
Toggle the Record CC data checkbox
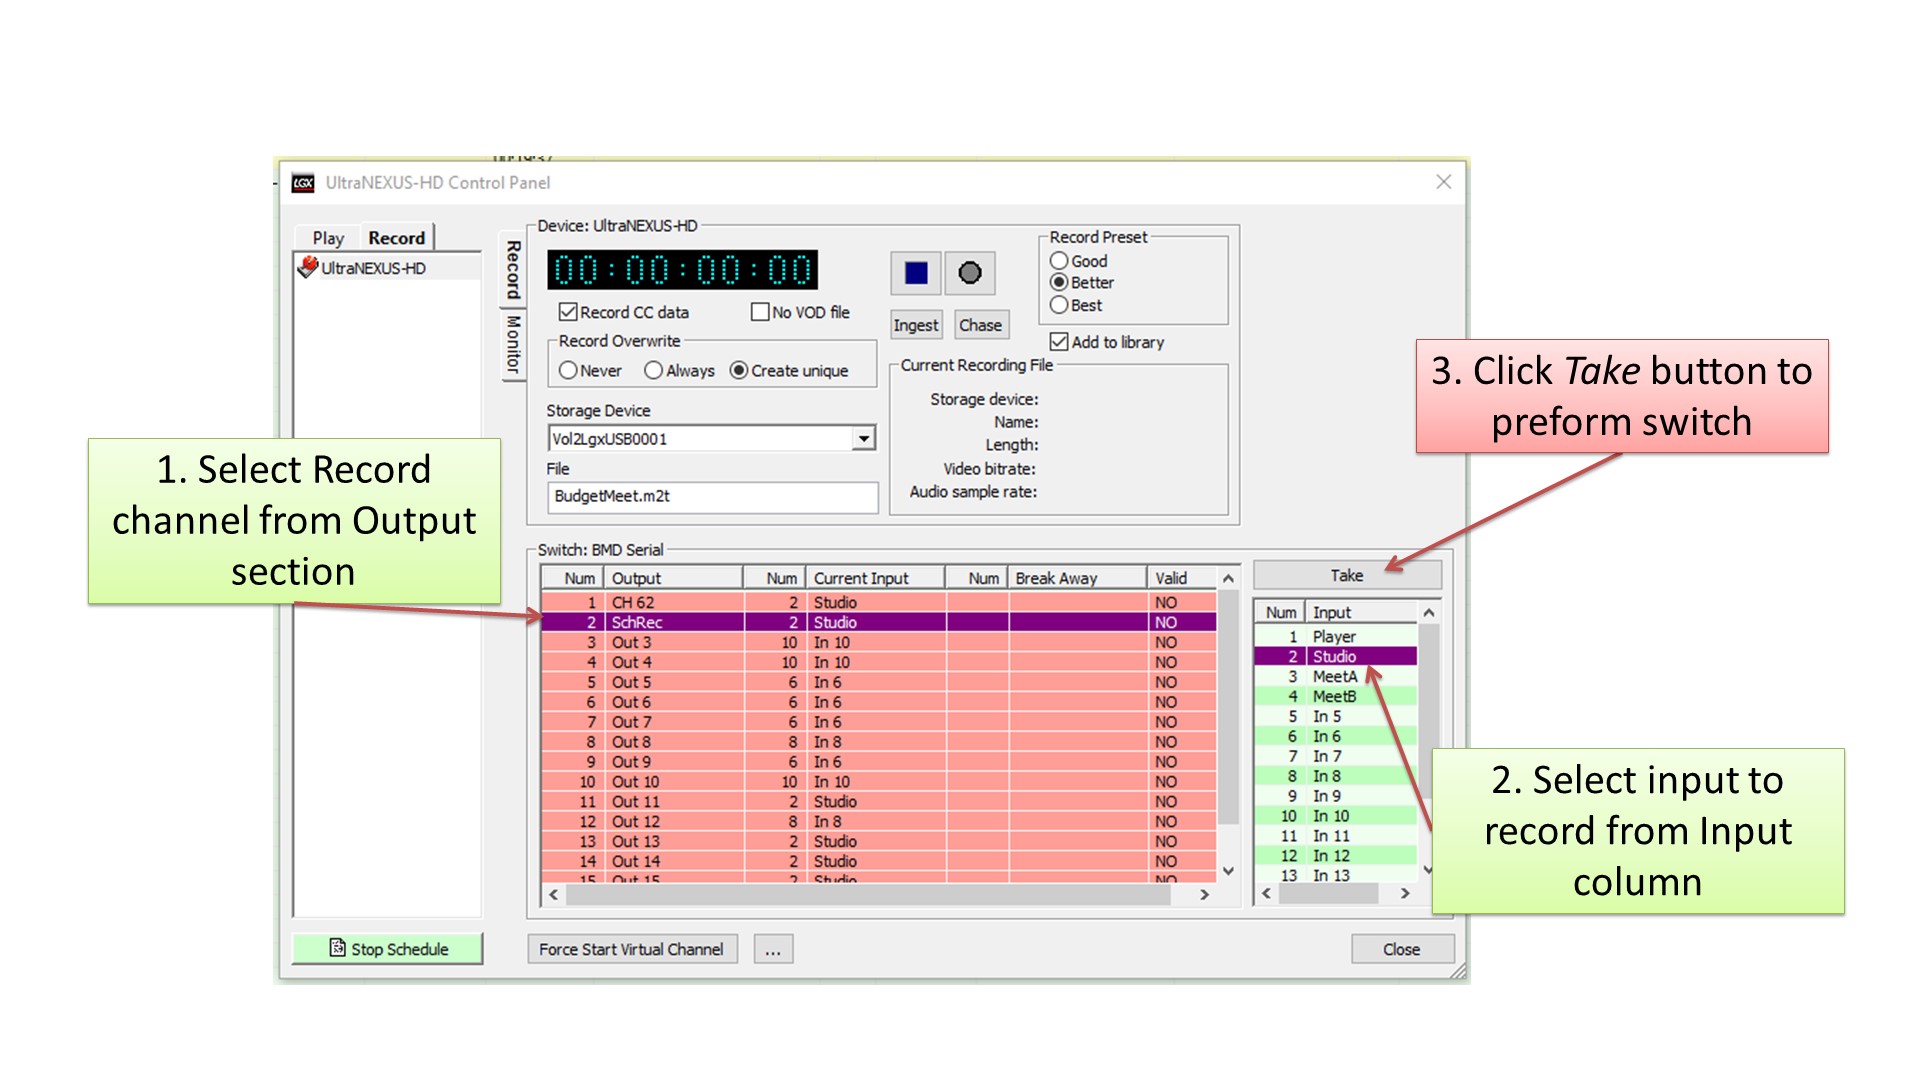[x=568, y=312]
